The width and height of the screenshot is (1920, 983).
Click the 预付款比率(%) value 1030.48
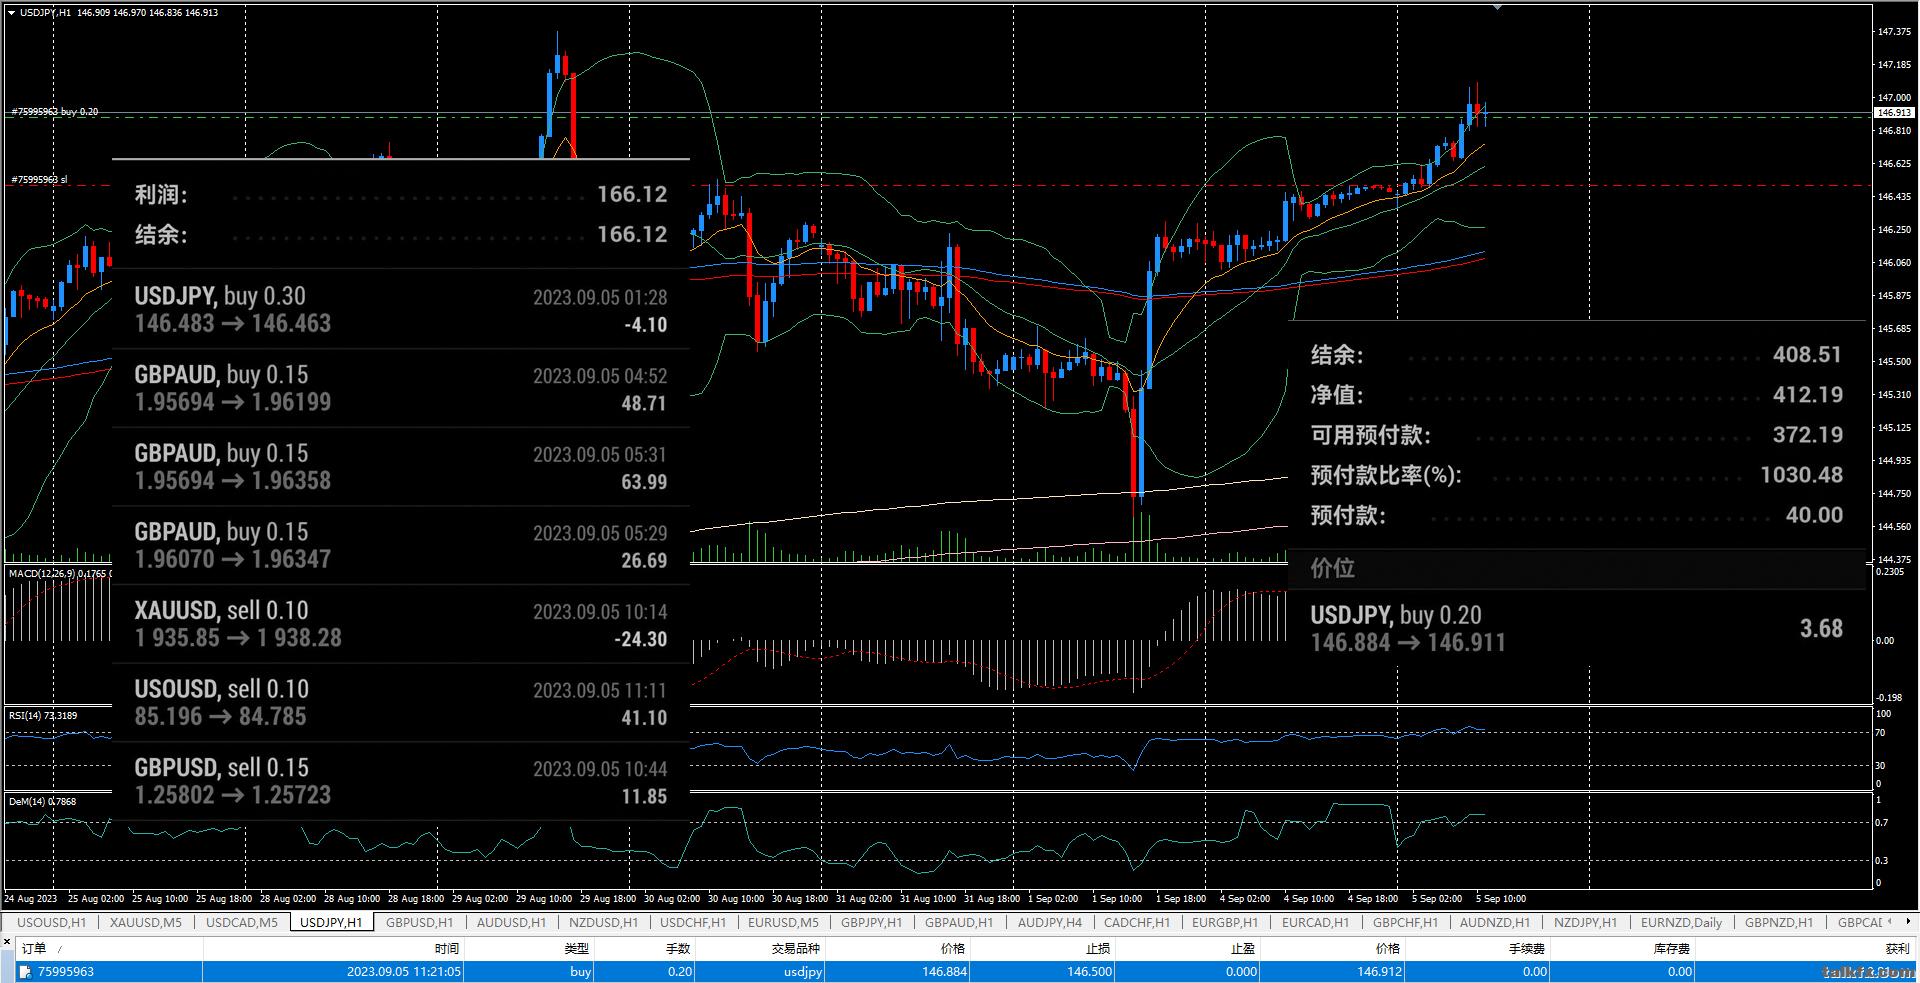point(1801,475)
